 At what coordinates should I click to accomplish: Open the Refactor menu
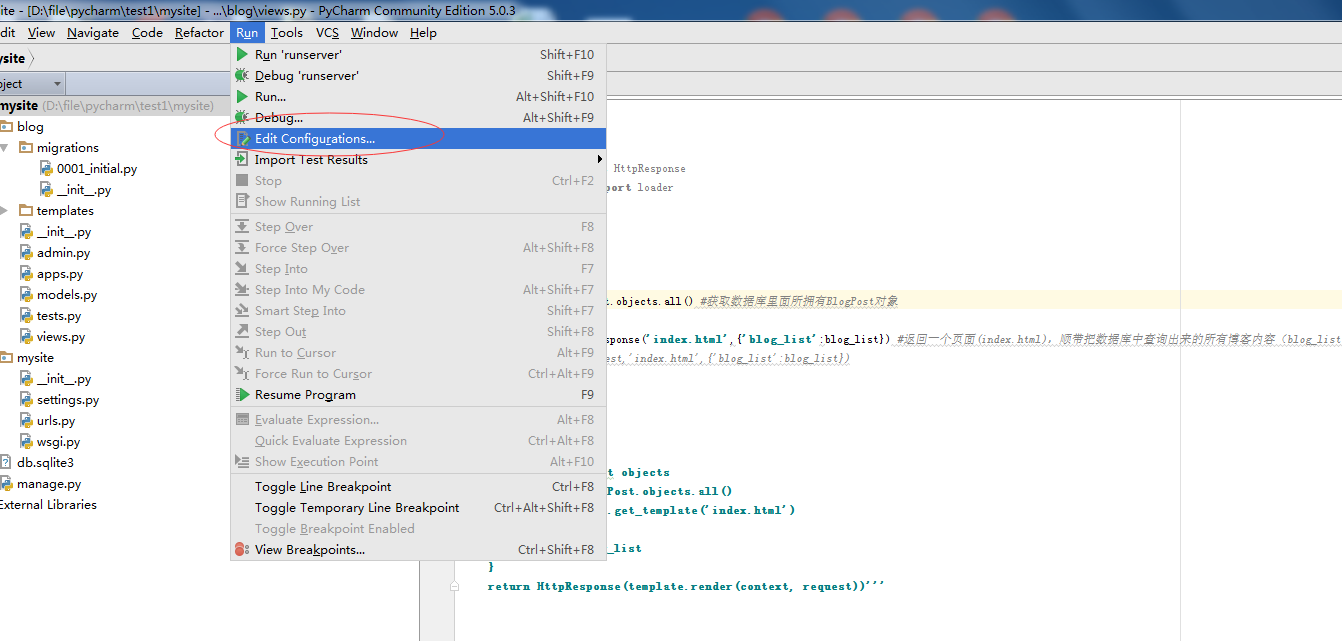coord(199,33)
